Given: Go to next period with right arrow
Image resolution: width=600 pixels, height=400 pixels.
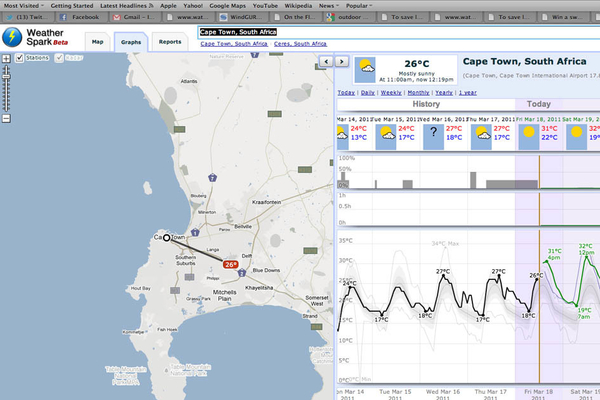Looking at the screenshot, I should coord(342,61).
